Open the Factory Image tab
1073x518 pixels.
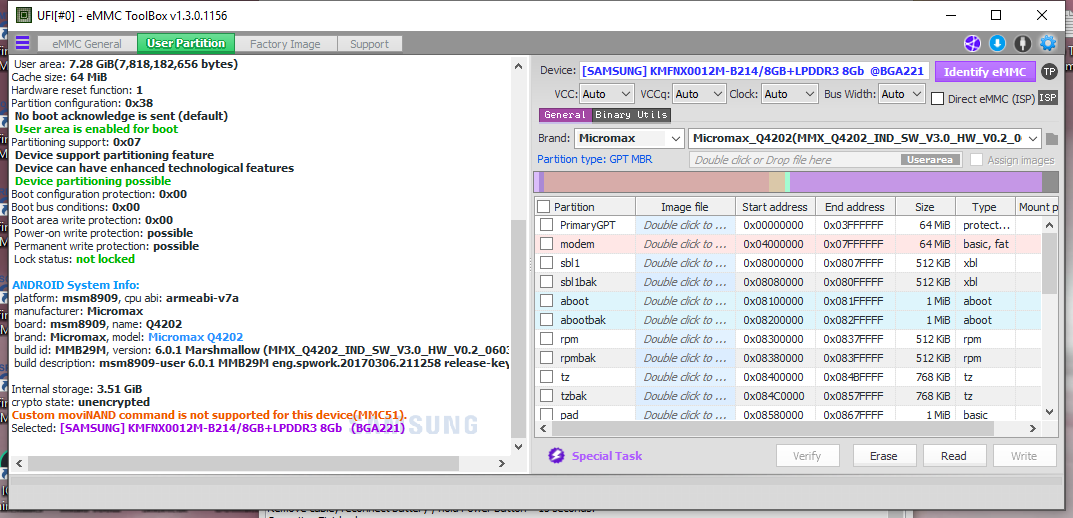285,44
